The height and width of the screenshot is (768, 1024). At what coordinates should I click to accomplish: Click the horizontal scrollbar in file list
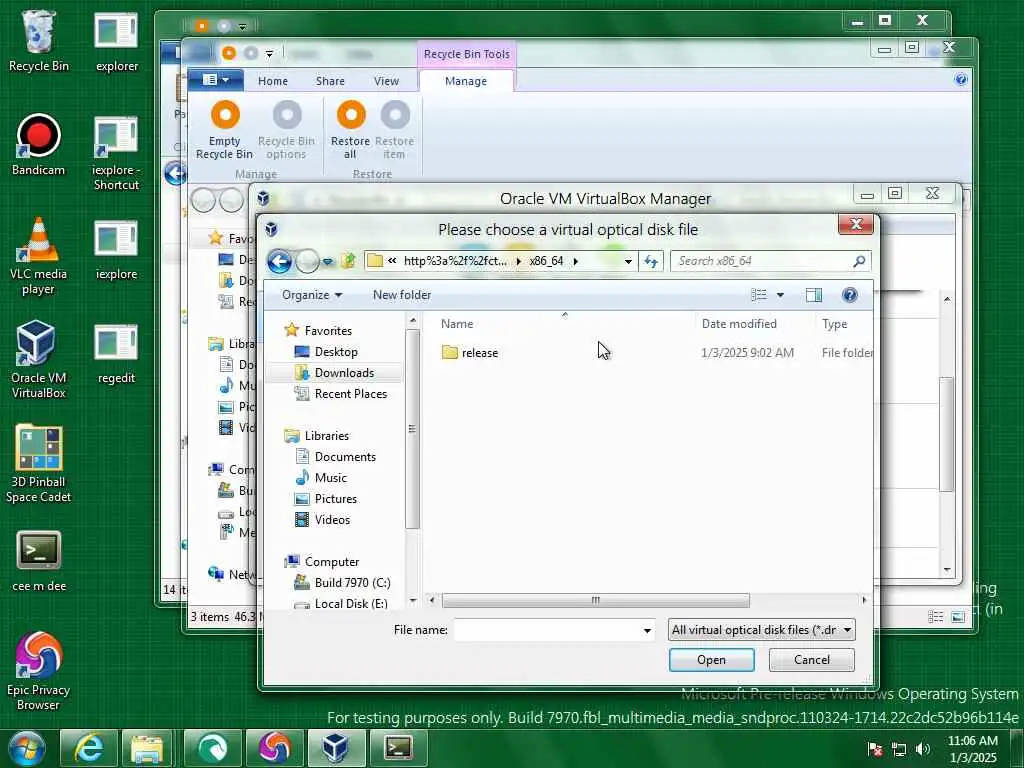pyautogui.click(x=595, y=600)
